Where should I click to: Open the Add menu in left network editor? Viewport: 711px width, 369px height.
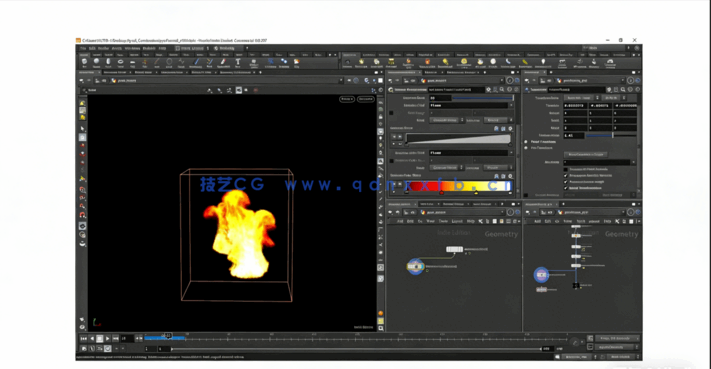399,221
